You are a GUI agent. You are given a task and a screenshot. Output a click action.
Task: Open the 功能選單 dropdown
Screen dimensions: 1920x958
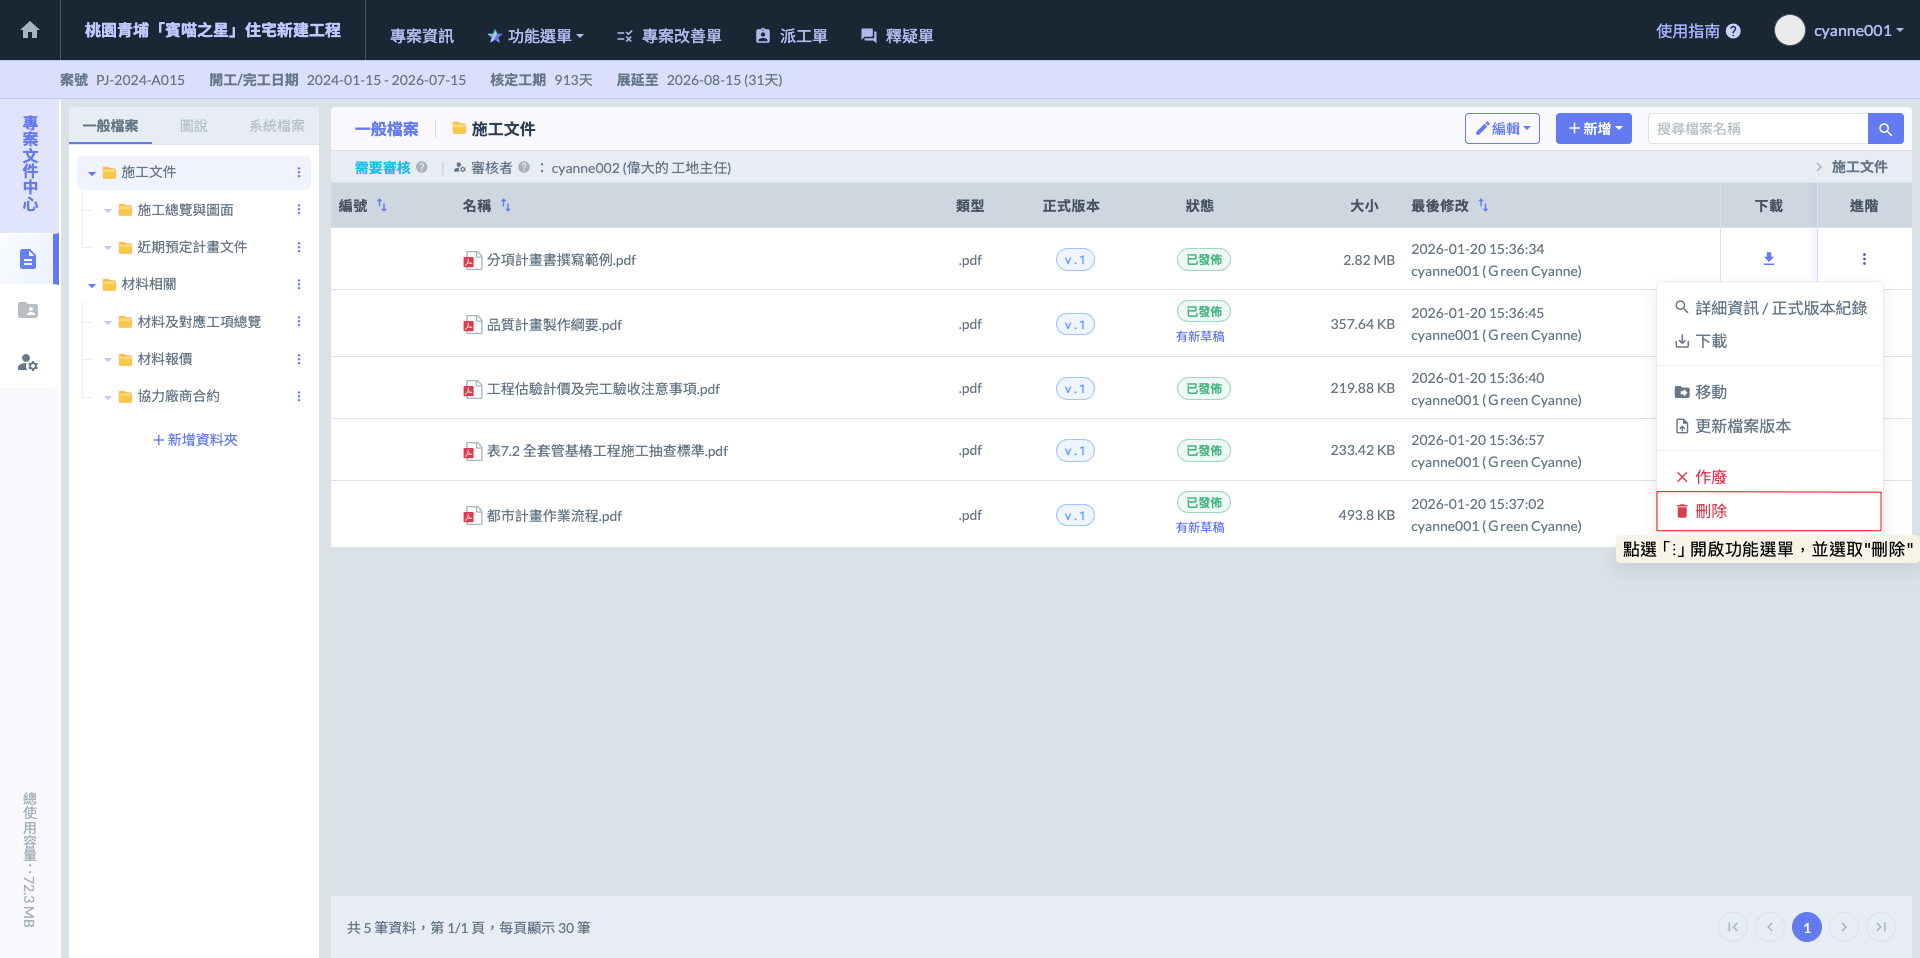click(x=535, y=36)
